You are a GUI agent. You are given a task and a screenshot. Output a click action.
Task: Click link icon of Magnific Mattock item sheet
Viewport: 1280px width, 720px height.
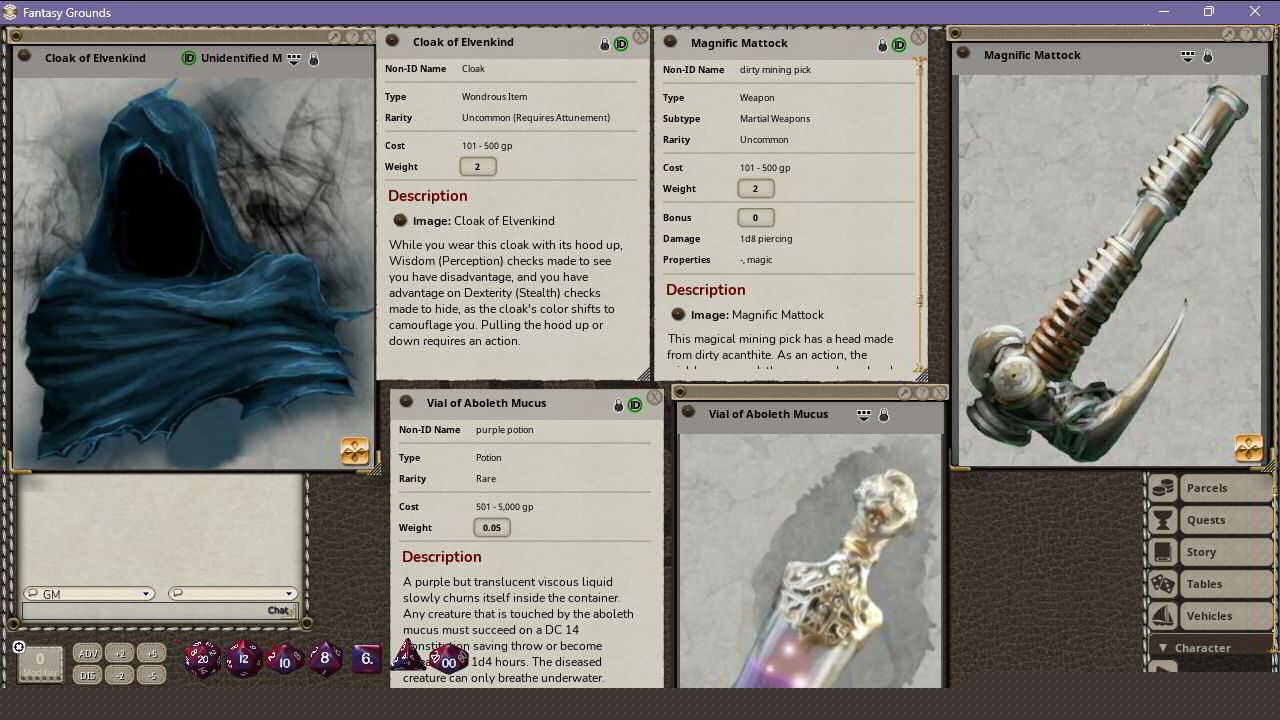[670, 42]
